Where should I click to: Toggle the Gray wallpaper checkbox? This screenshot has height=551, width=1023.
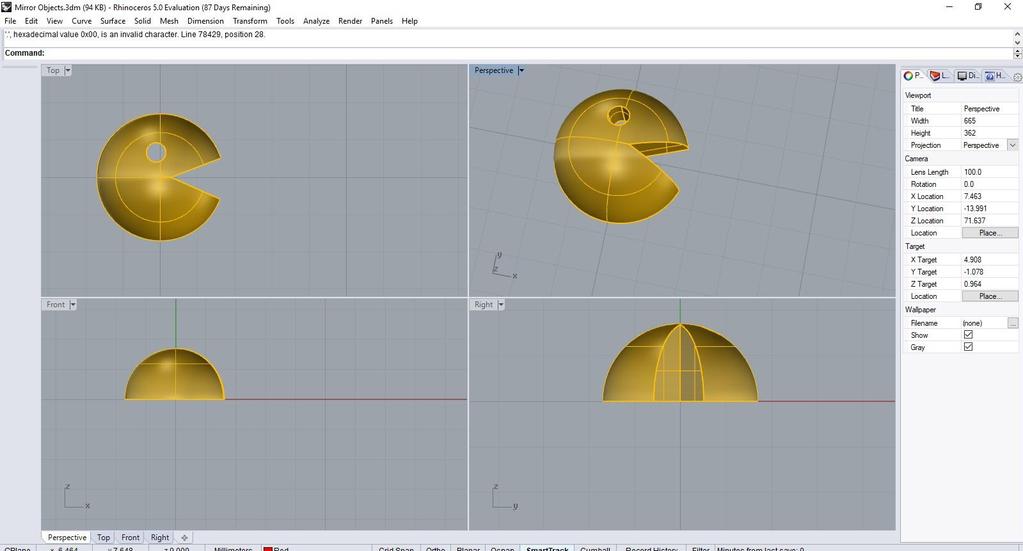click(968, 347)
